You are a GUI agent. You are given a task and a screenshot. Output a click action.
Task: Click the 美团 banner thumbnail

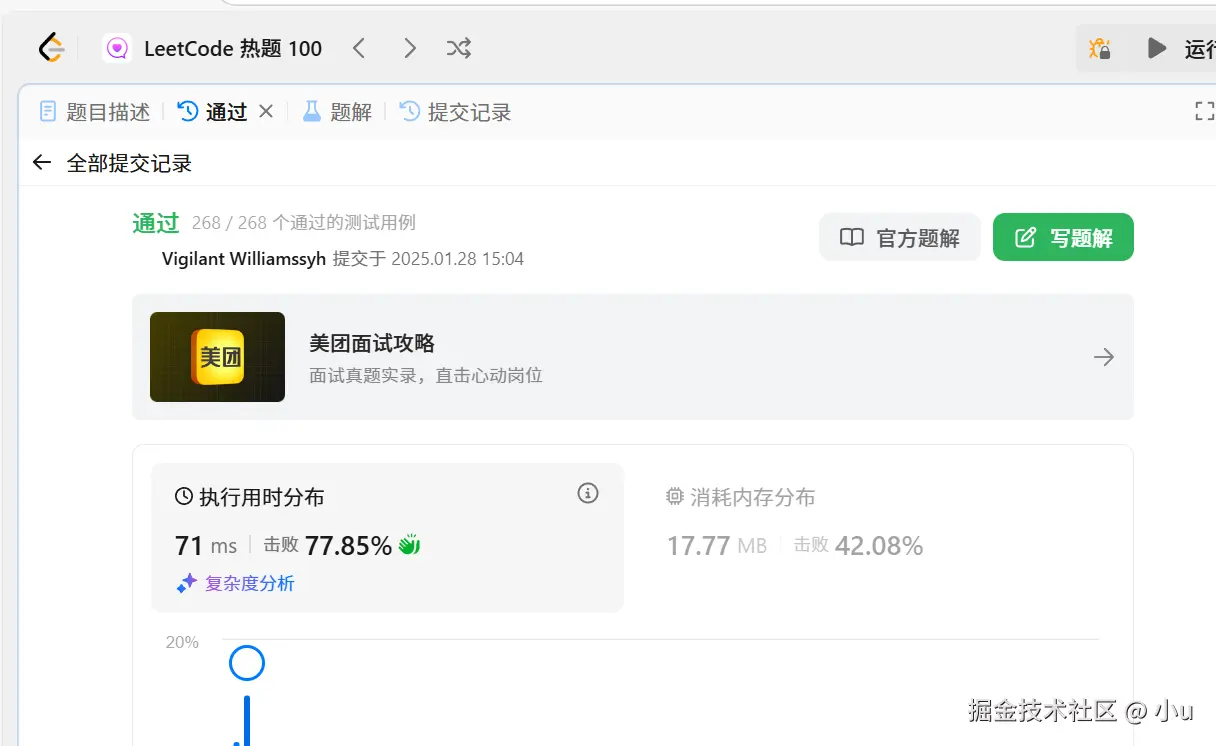[217, 357]
